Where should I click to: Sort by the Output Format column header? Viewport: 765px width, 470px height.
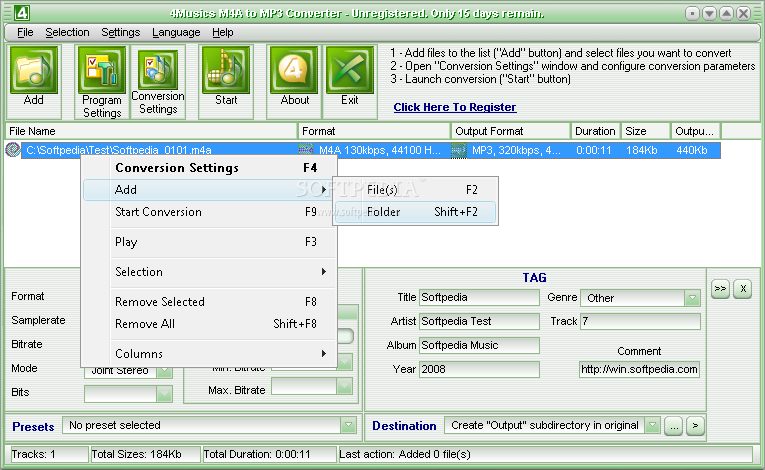click(510, 131)
